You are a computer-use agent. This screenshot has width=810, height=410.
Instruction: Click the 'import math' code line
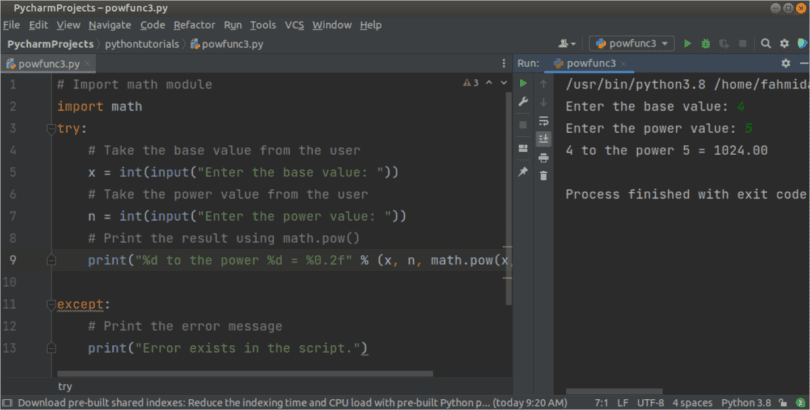(100, 106)
